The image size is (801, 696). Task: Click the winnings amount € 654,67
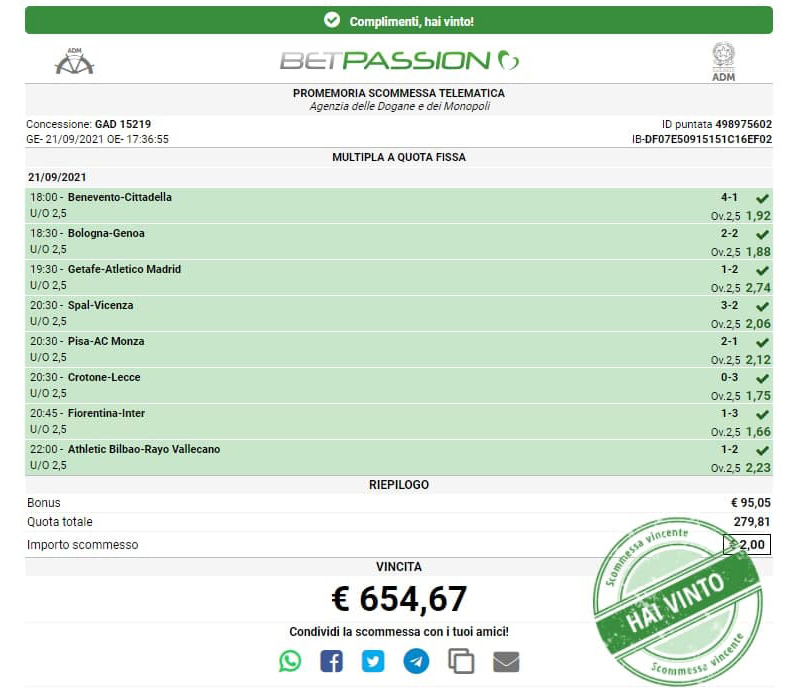pos(399,598)
